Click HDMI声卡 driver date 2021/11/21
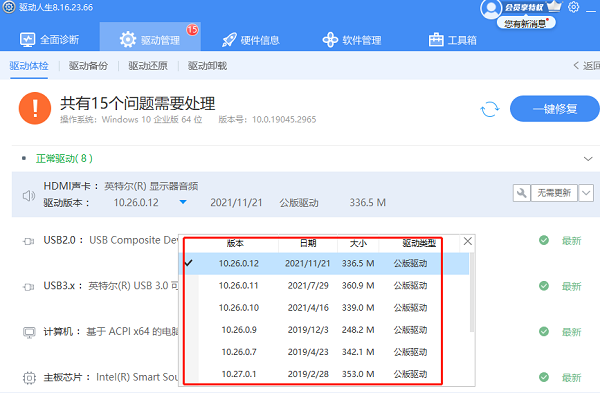 click(236, 202)
